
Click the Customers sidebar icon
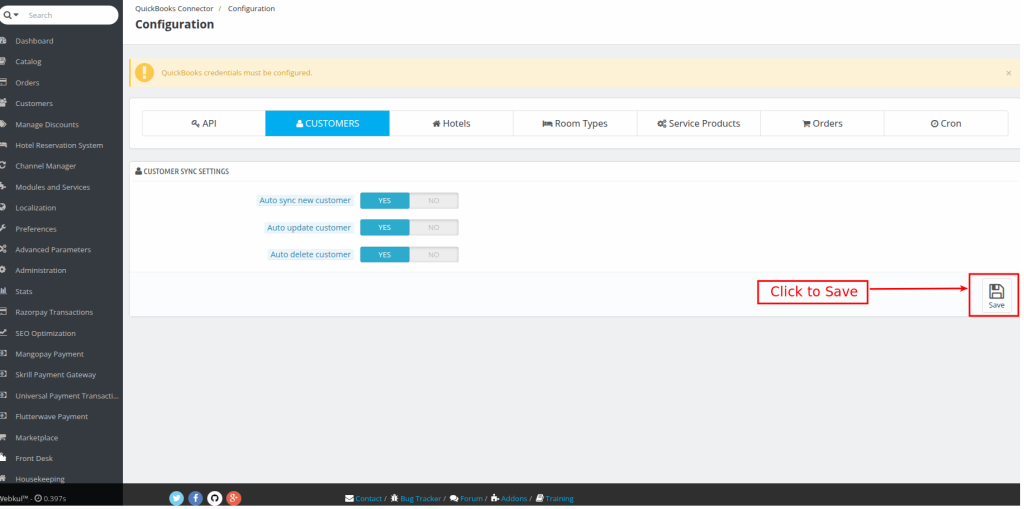(3, 103)
